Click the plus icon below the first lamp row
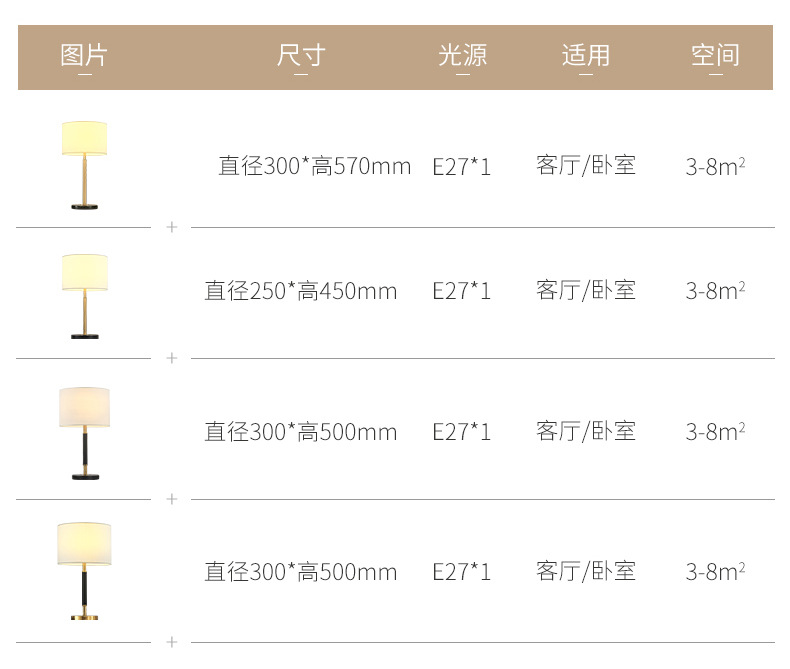The height and width of the screenshot is (669, 790). (x=171, y=227)
